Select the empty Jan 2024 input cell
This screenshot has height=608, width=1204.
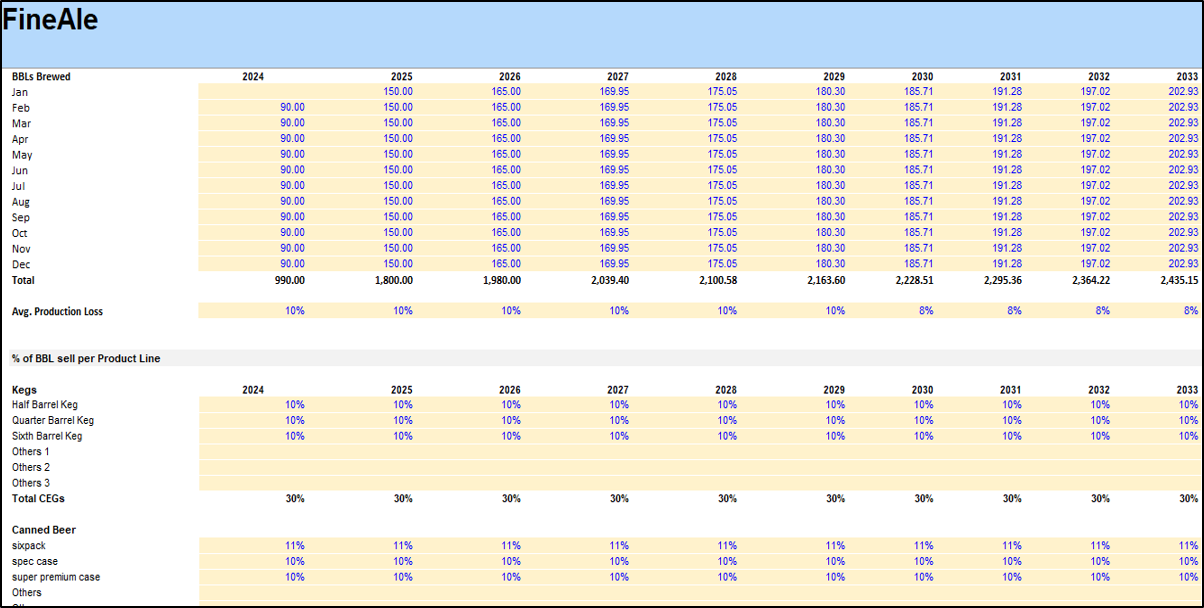tap(253, 92)
